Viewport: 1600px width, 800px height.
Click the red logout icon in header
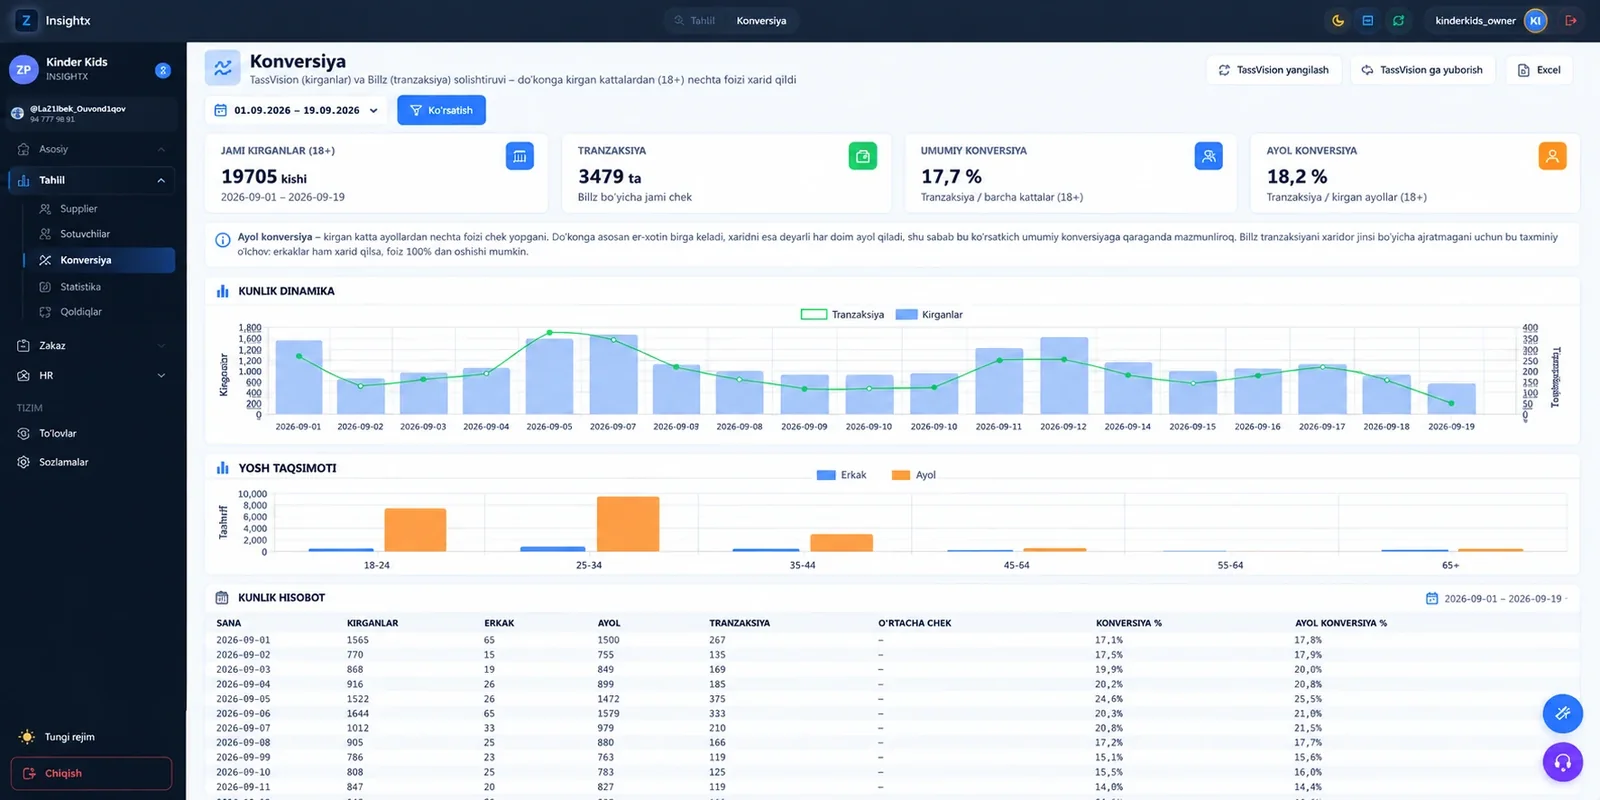click(x=1571, y=20)
